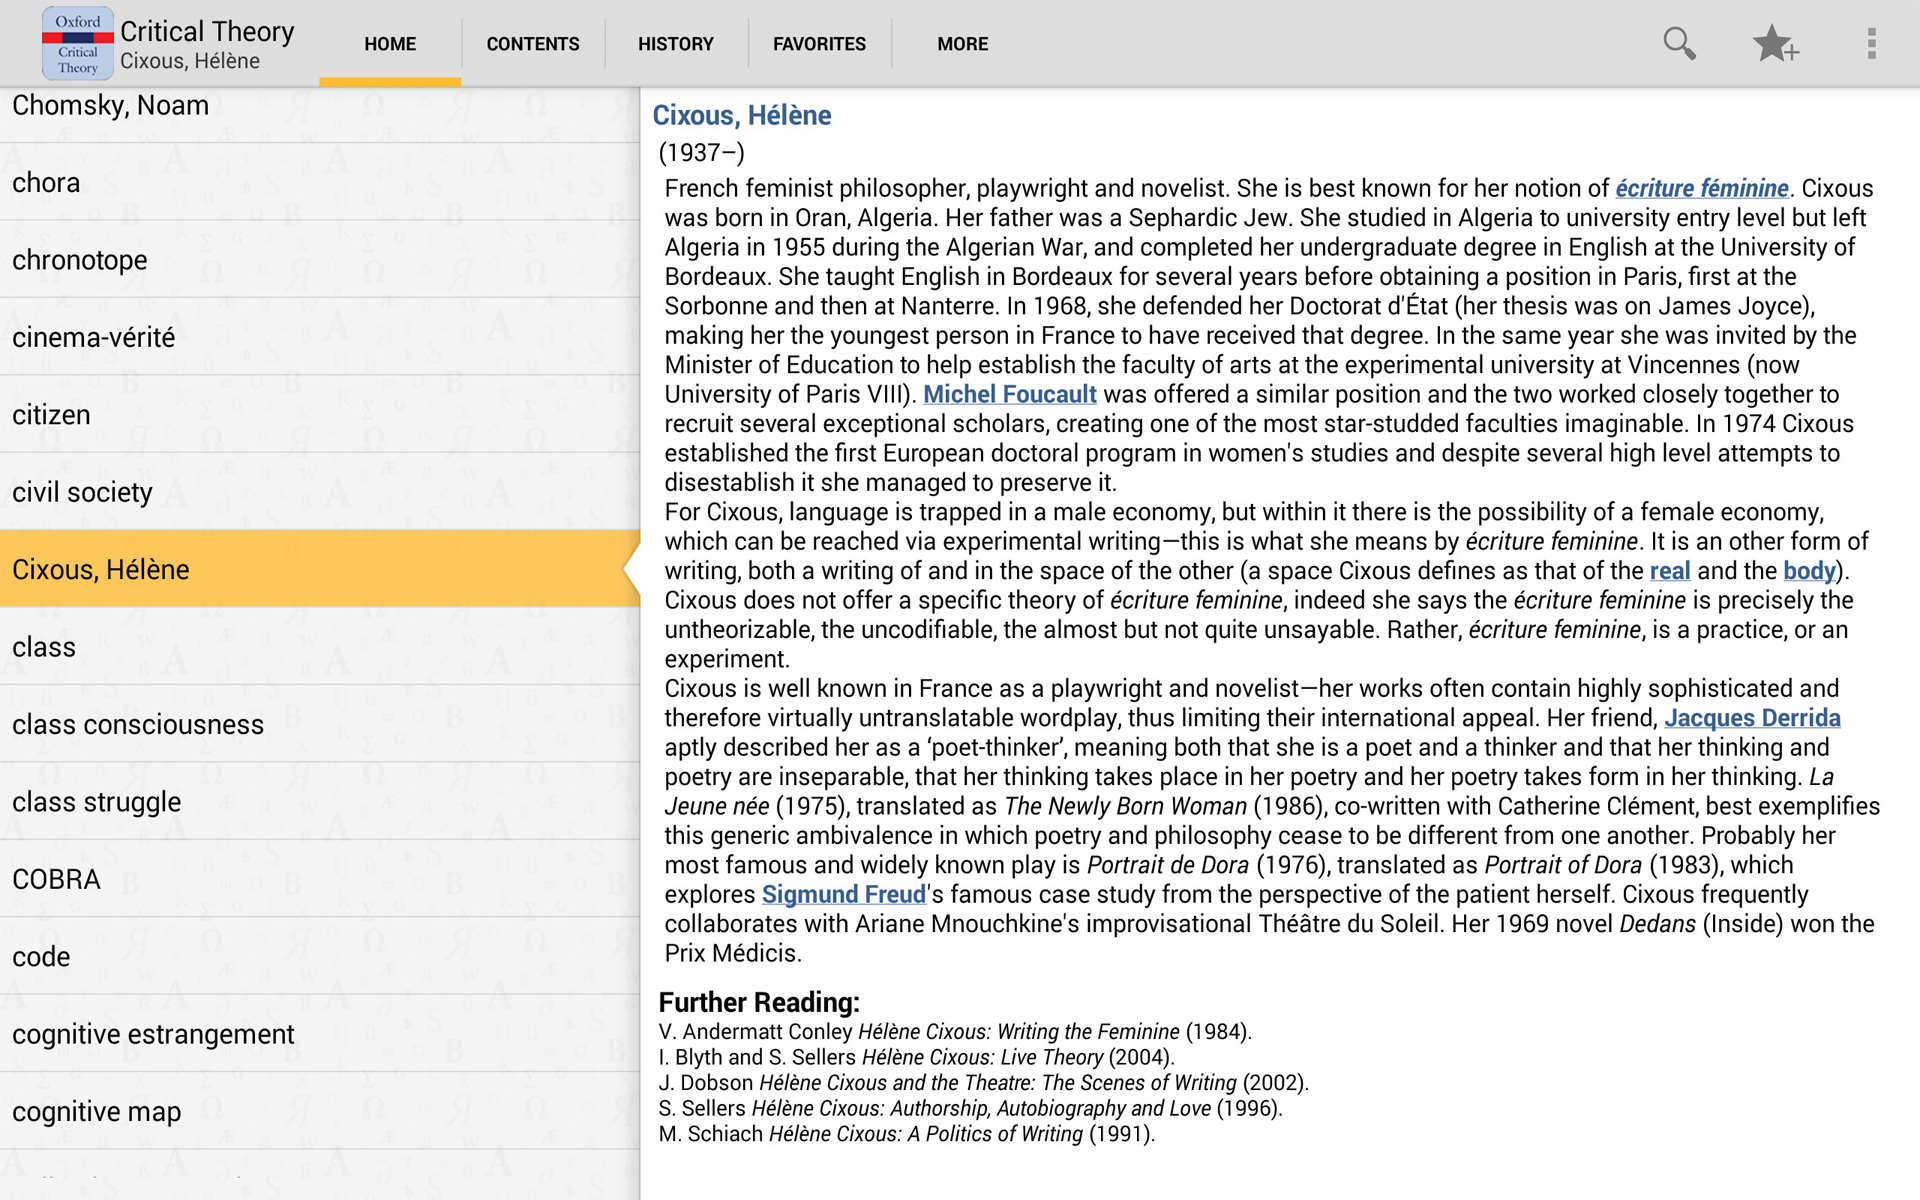Tap the Oxford Critical Theory app icon
This screenshot has width=1920, height=1200.
click(77, 44)
